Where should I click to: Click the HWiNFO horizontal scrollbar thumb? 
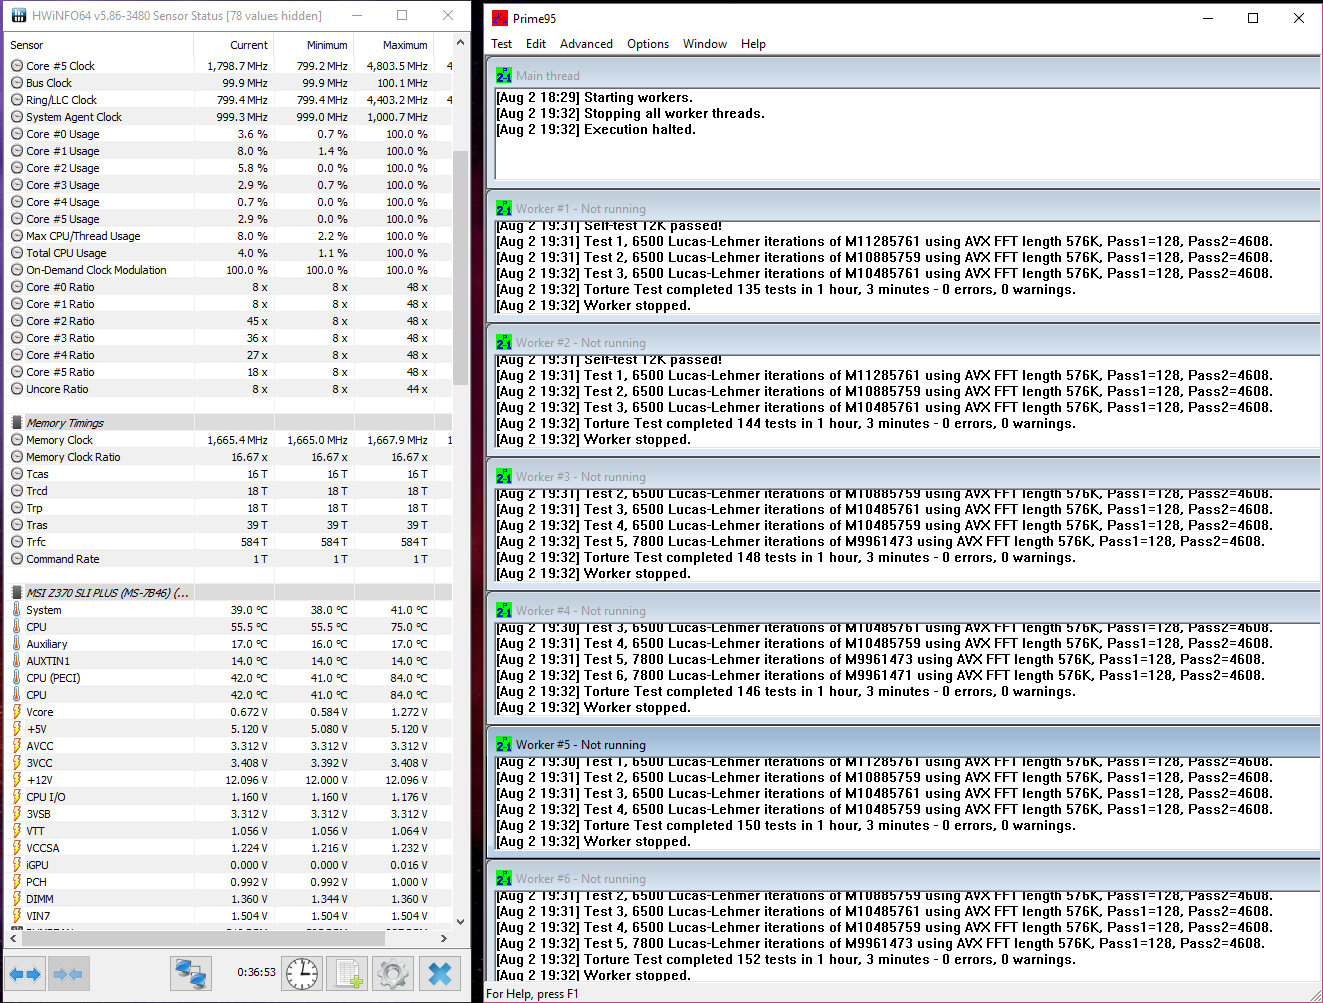(203, 938)
